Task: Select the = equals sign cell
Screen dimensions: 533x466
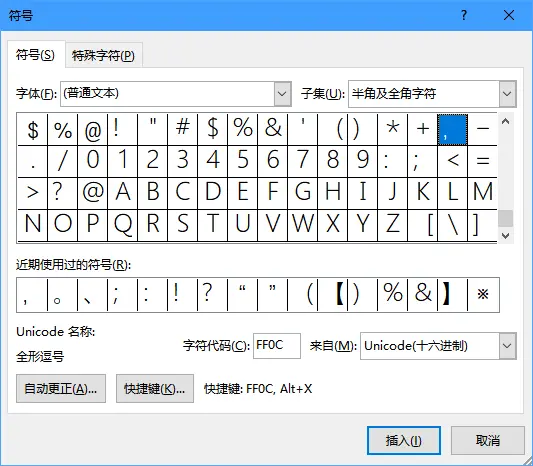Action: click(x=483, y=161)
